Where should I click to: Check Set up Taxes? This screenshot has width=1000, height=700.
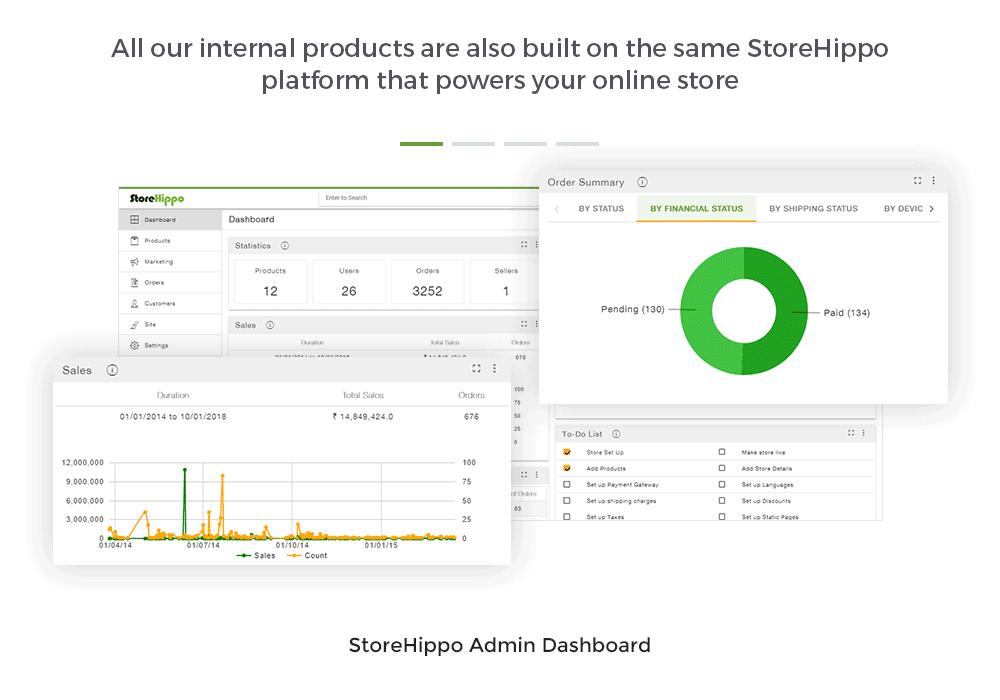567,516
